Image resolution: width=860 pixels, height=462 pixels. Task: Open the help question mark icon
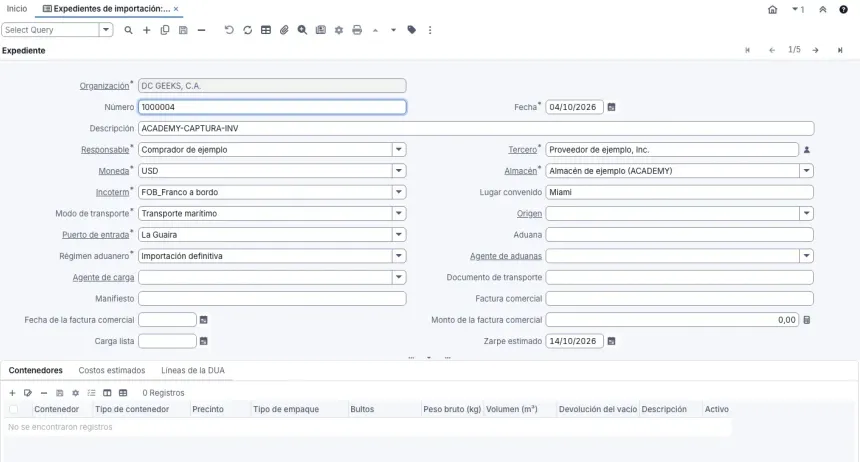[x=844, y=9]
